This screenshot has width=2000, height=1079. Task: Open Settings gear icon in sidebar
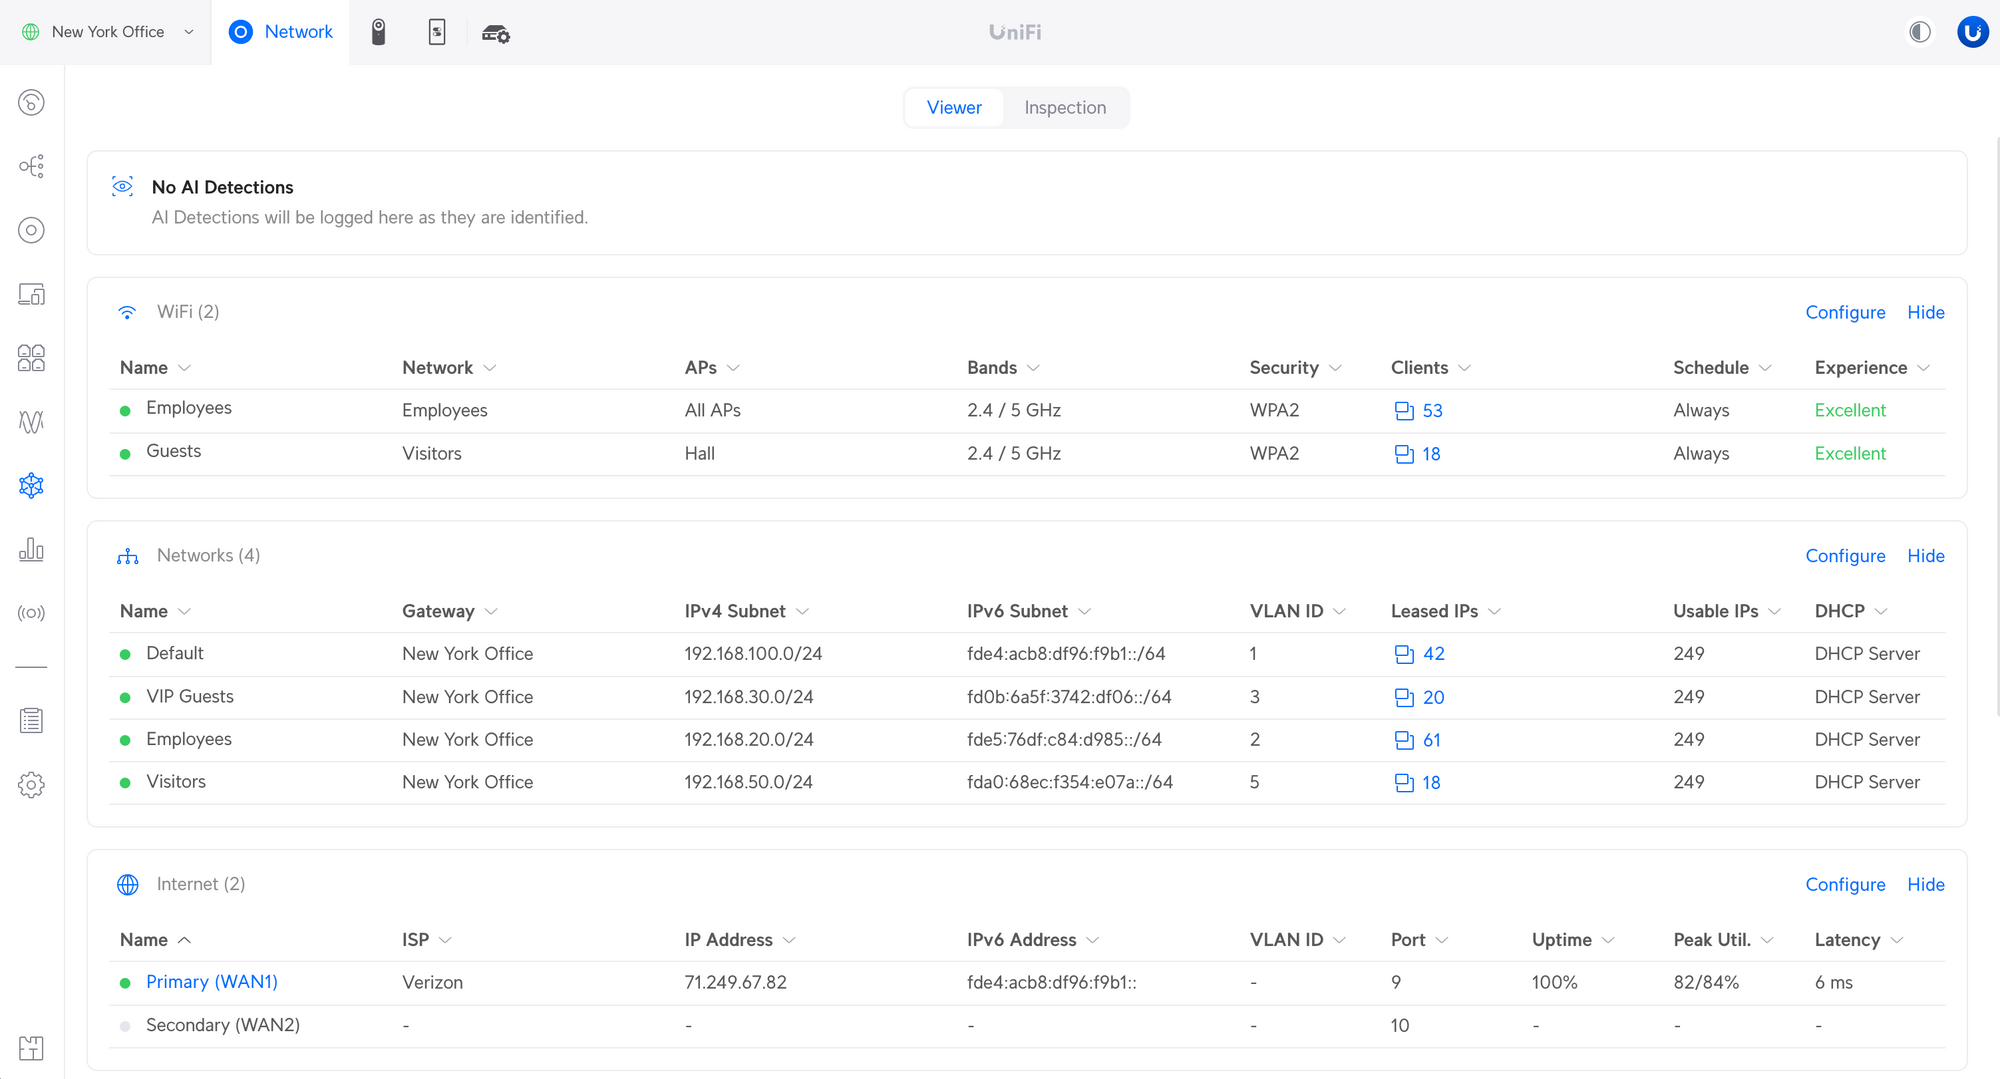point(31,785)
